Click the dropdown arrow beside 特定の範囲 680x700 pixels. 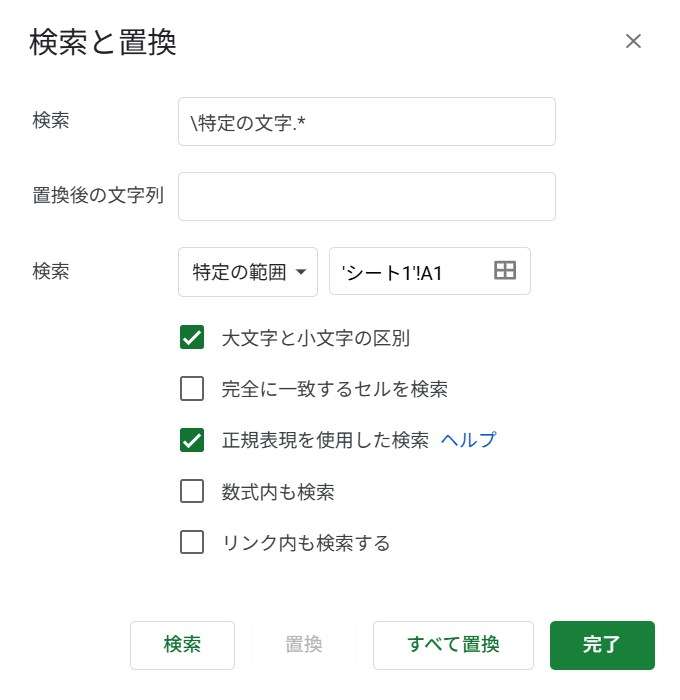301,272
